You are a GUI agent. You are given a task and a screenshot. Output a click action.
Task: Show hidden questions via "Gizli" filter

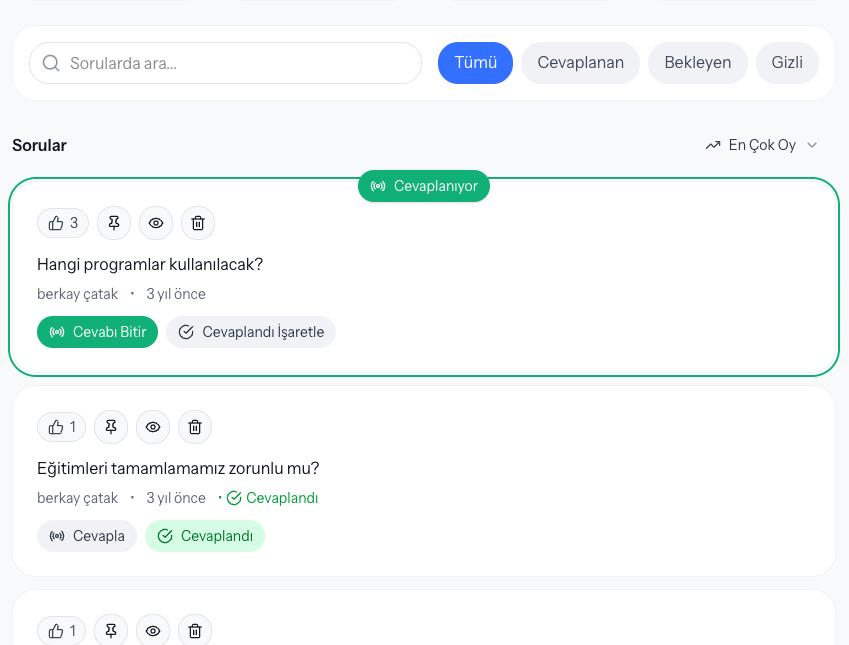pyautogui.click(x=786, y=62)
